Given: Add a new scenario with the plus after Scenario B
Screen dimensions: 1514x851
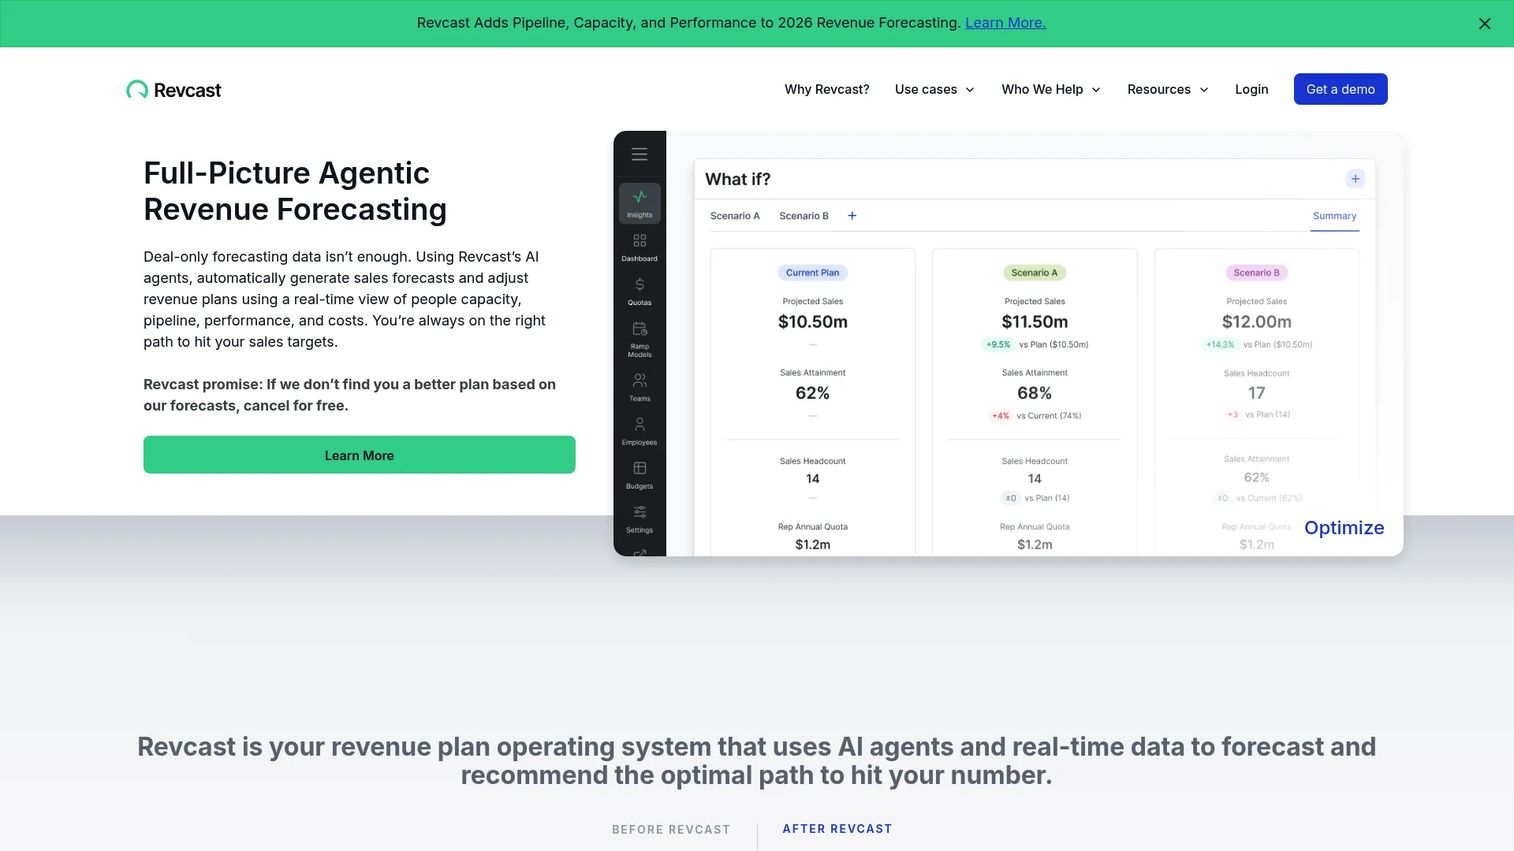Looking at the screenshot, I should point(852,216).
